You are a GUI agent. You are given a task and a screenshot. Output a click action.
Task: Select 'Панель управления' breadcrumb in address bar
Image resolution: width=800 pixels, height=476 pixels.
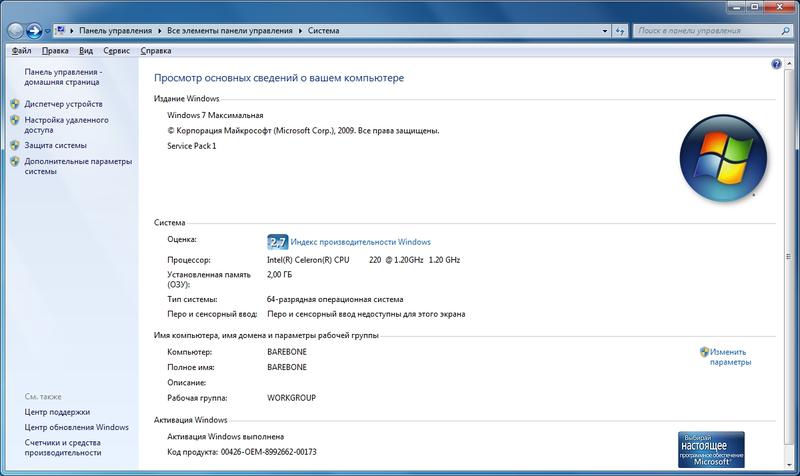pos(115,31)
